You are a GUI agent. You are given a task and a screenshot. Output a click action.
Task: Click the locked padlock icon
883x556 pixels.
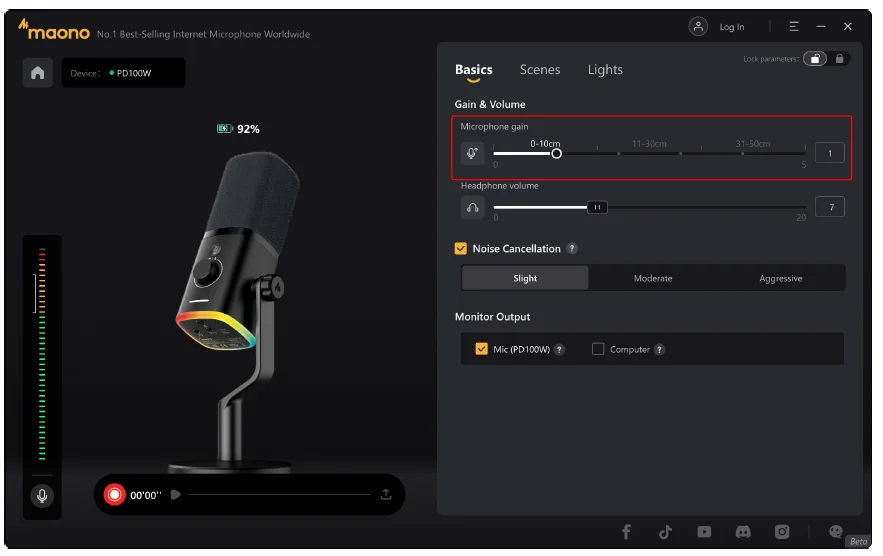[839, 59]
